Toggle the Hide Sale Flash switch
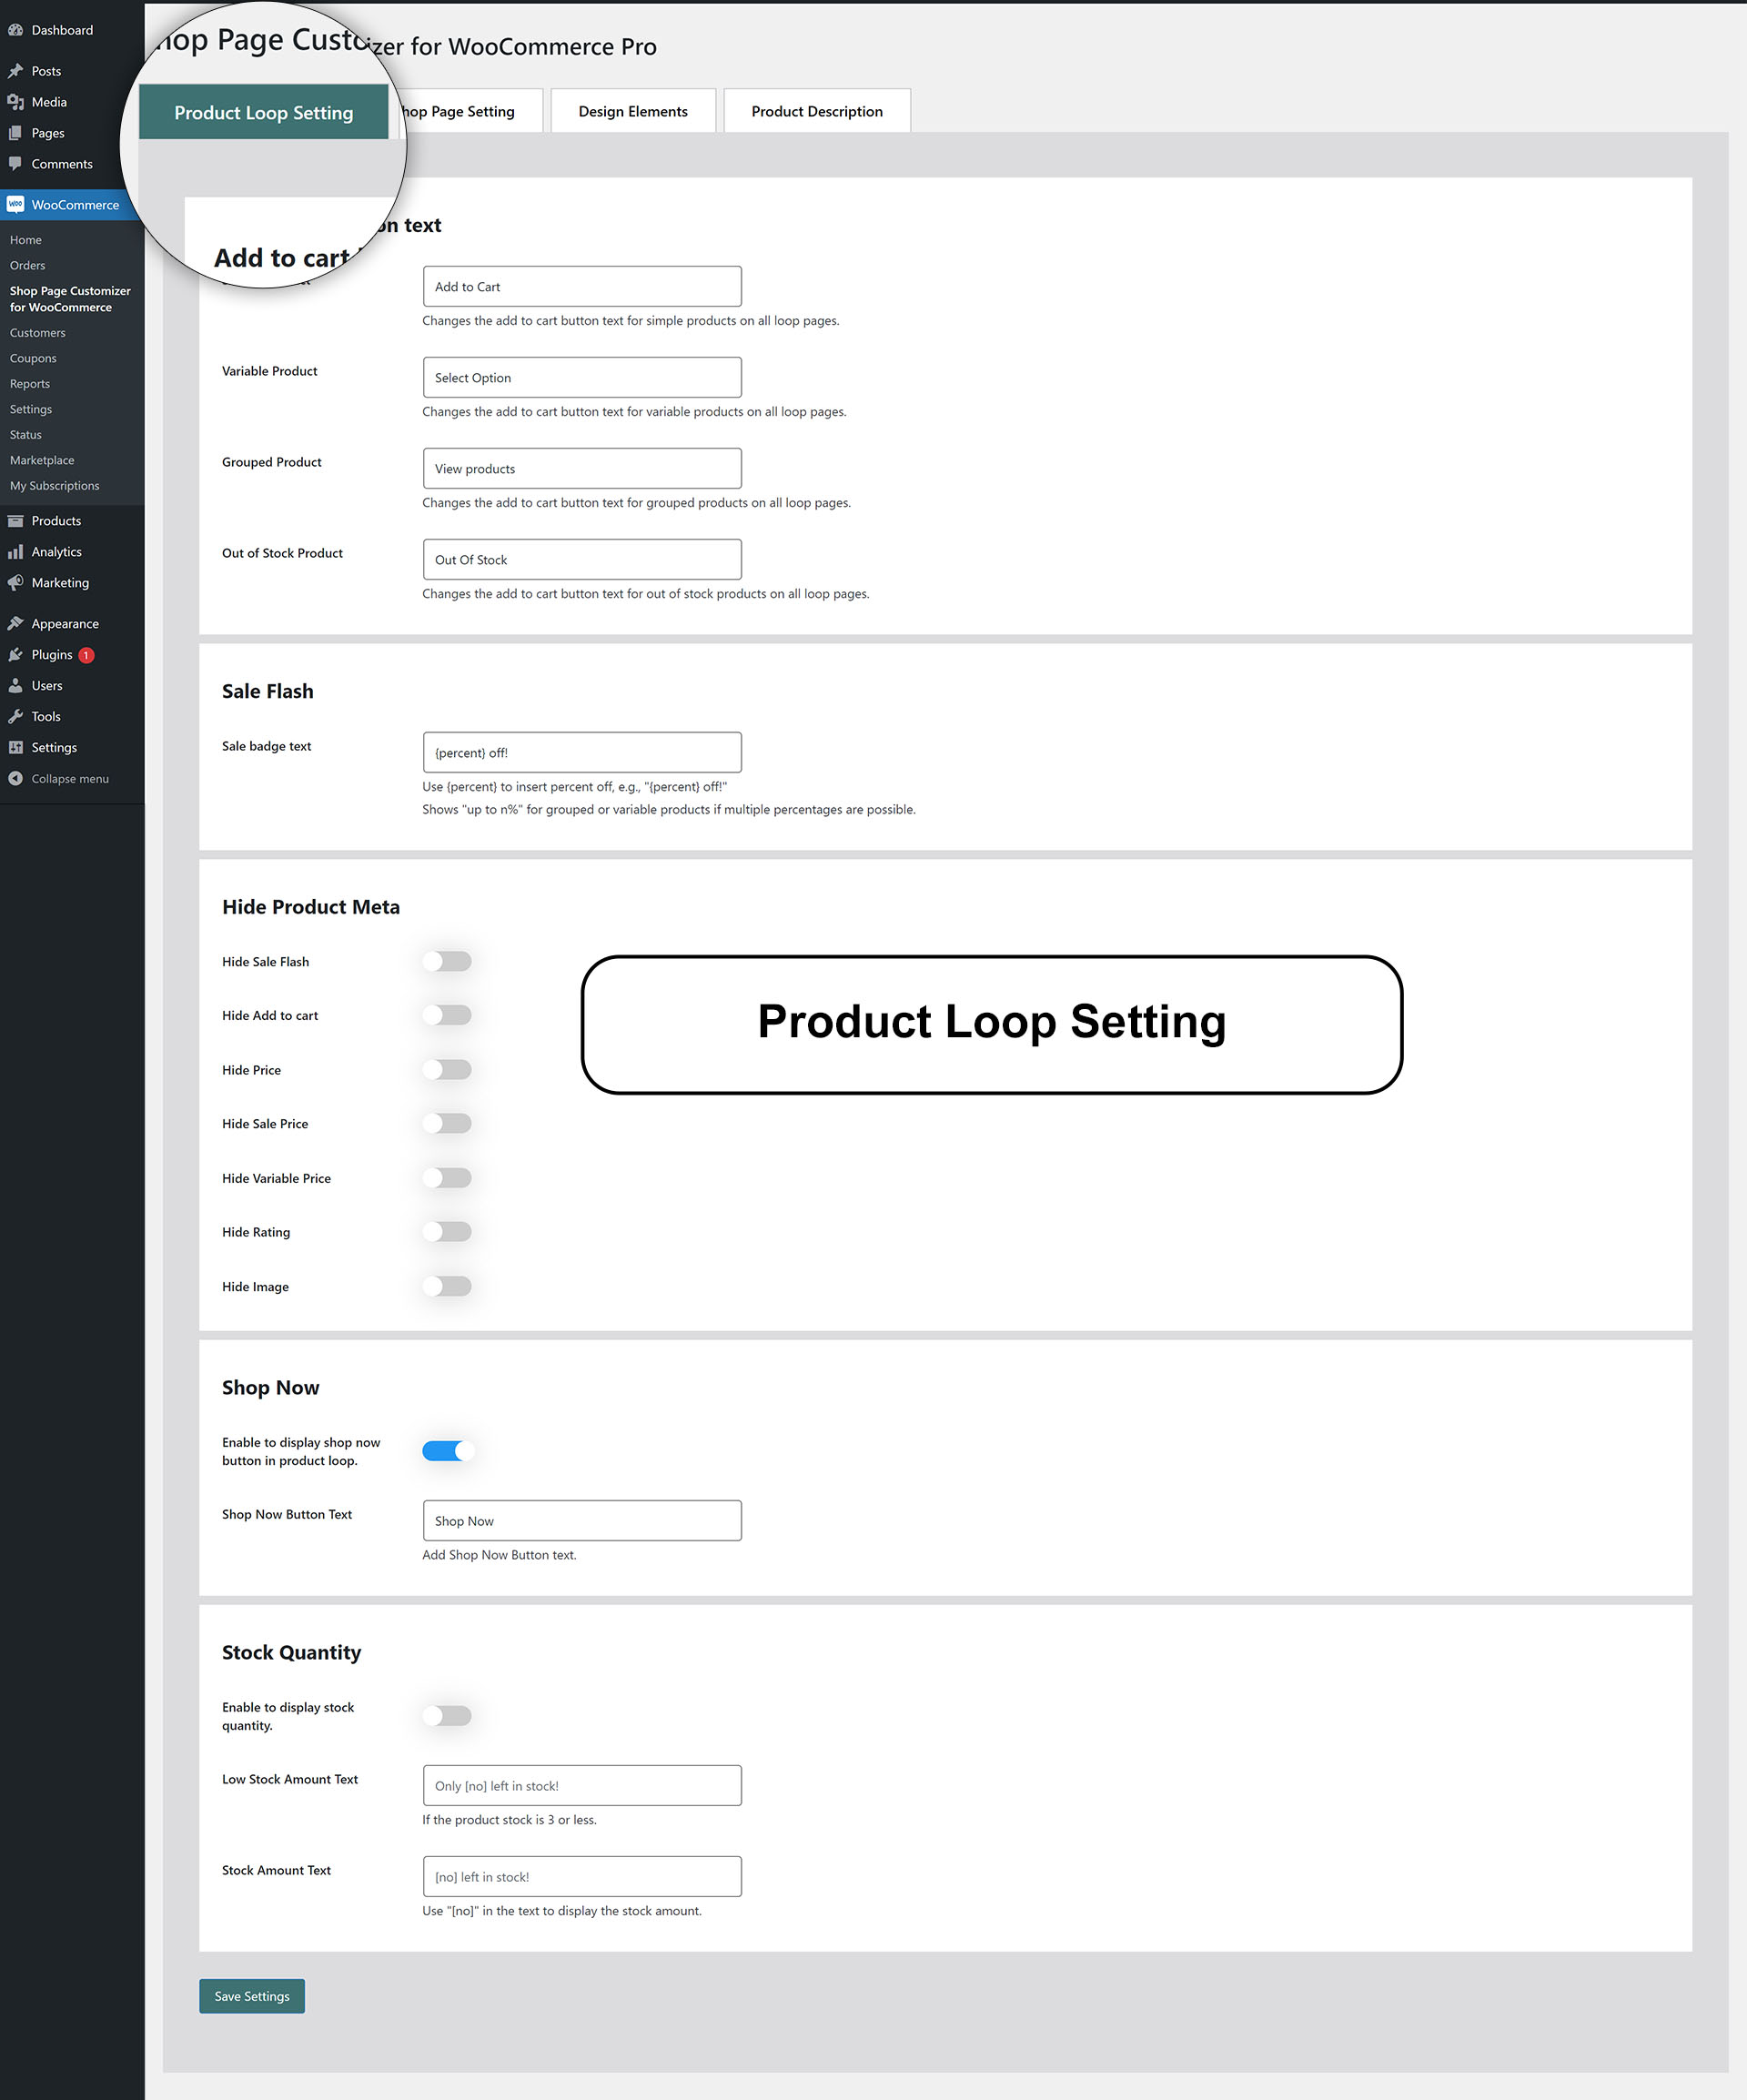 click(x=447, y=962)
